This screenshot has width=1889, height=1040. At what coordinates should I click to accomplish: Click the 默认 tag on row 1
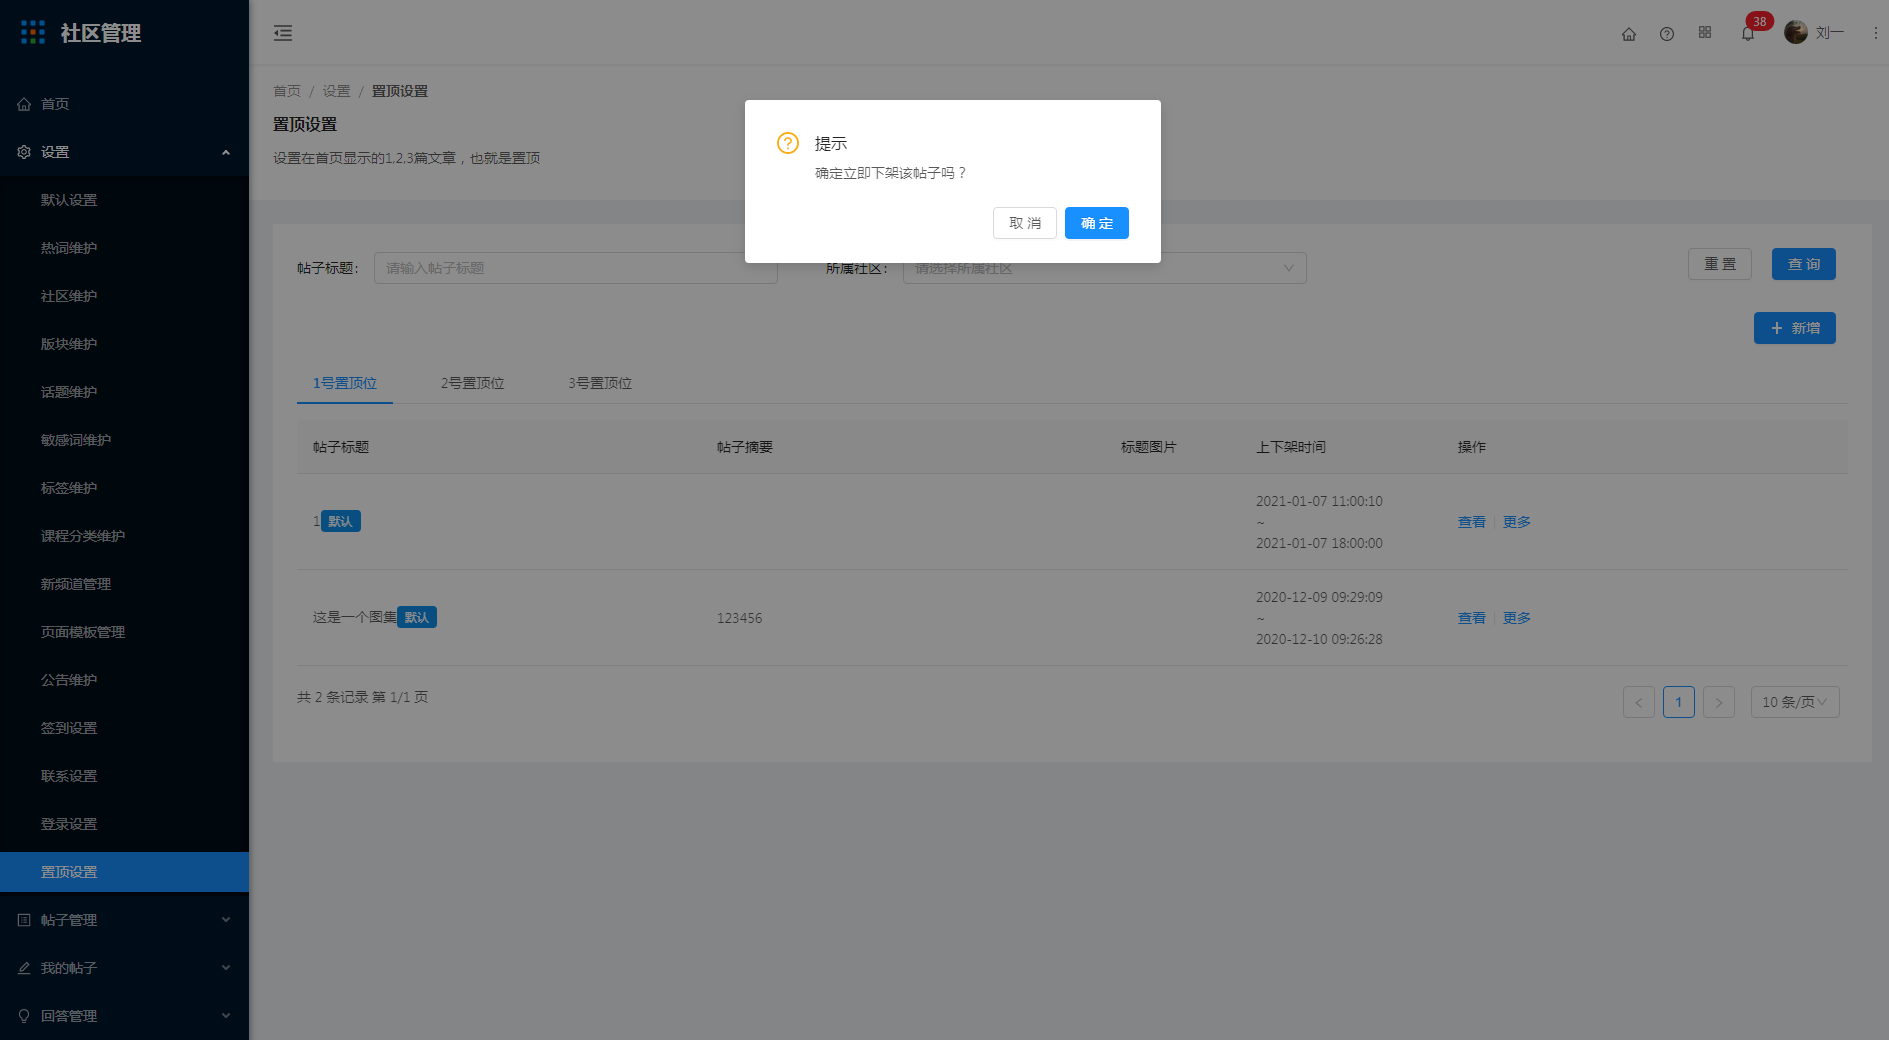tap(341, 521)
